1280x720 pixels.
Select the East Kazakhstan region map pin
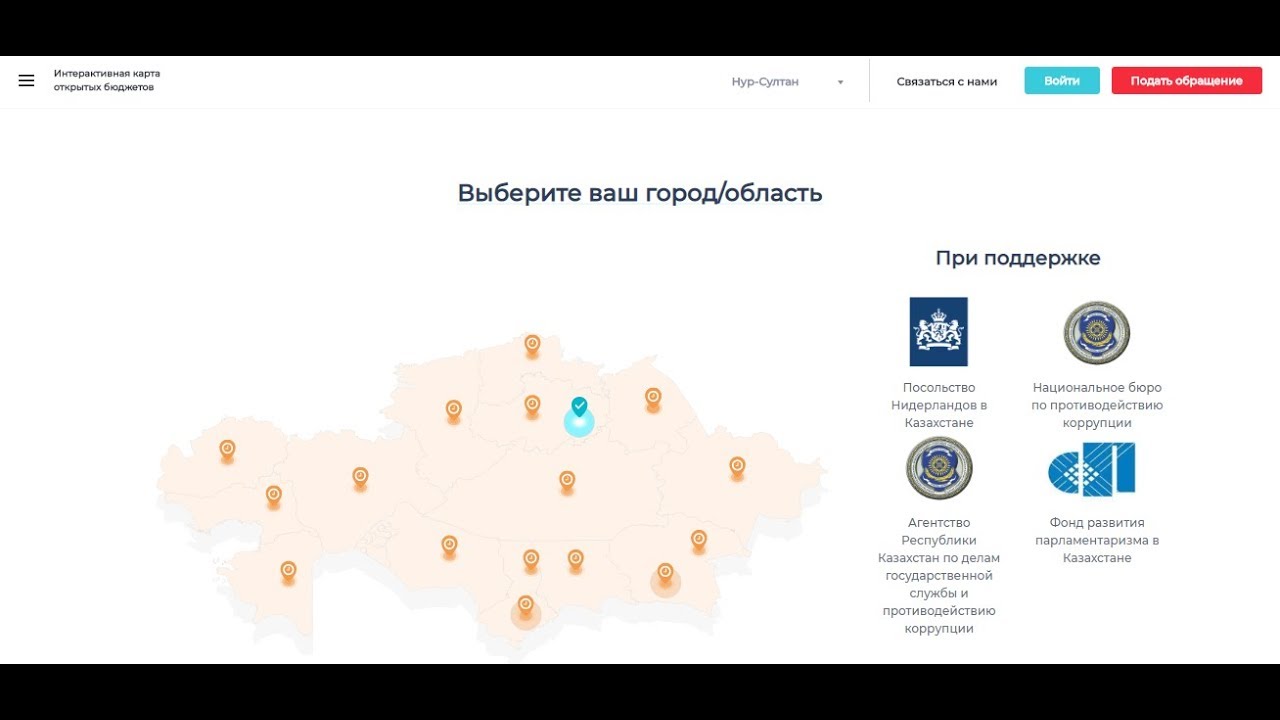(737, 467)
